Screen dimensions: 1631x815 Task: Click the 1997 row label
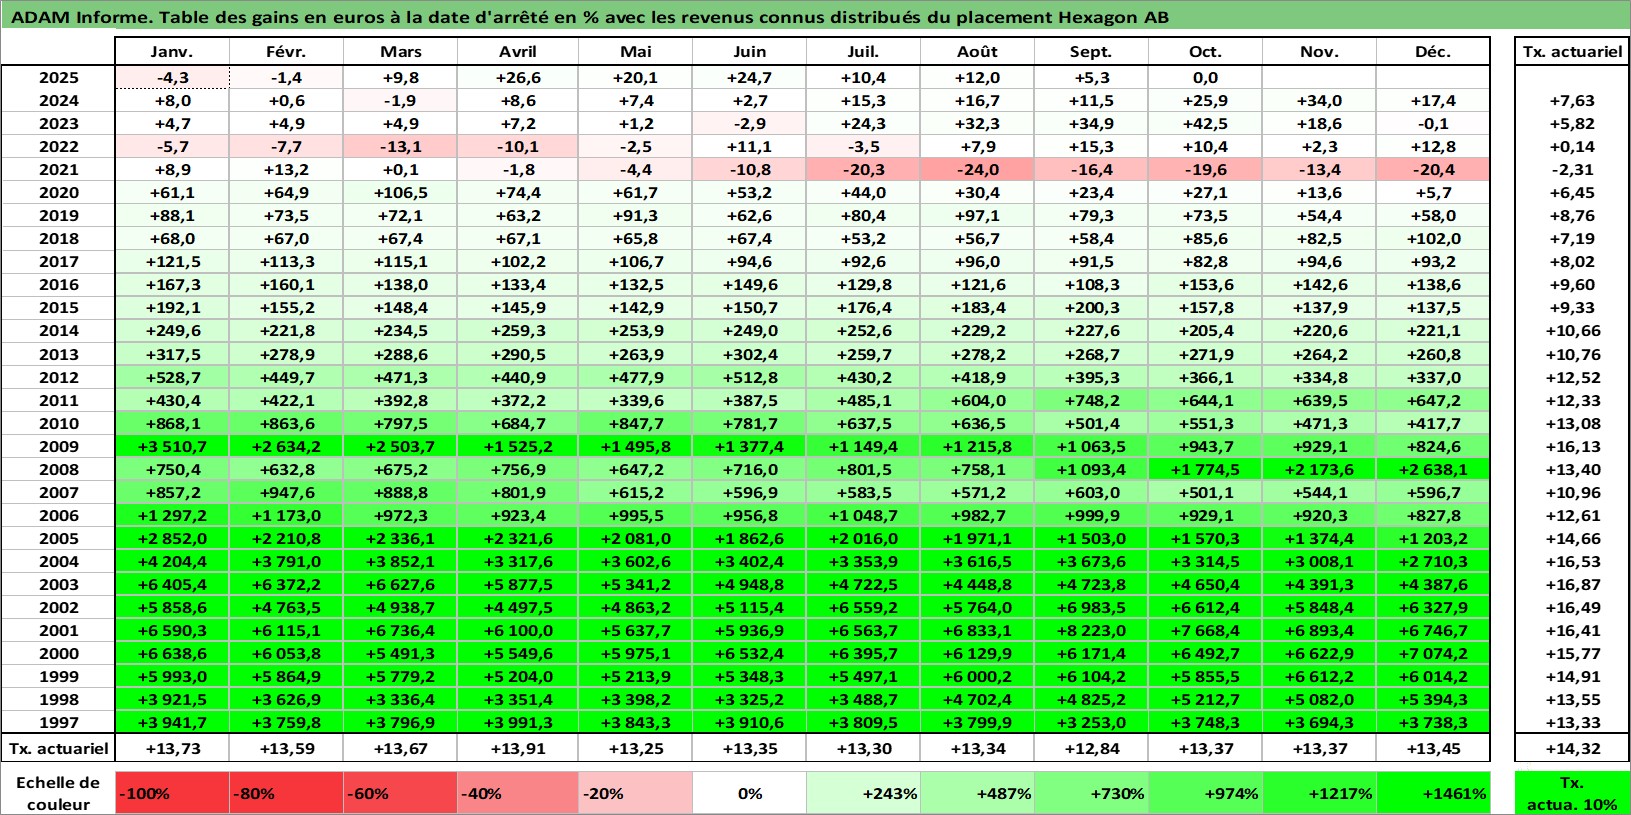tap(58, 722)
